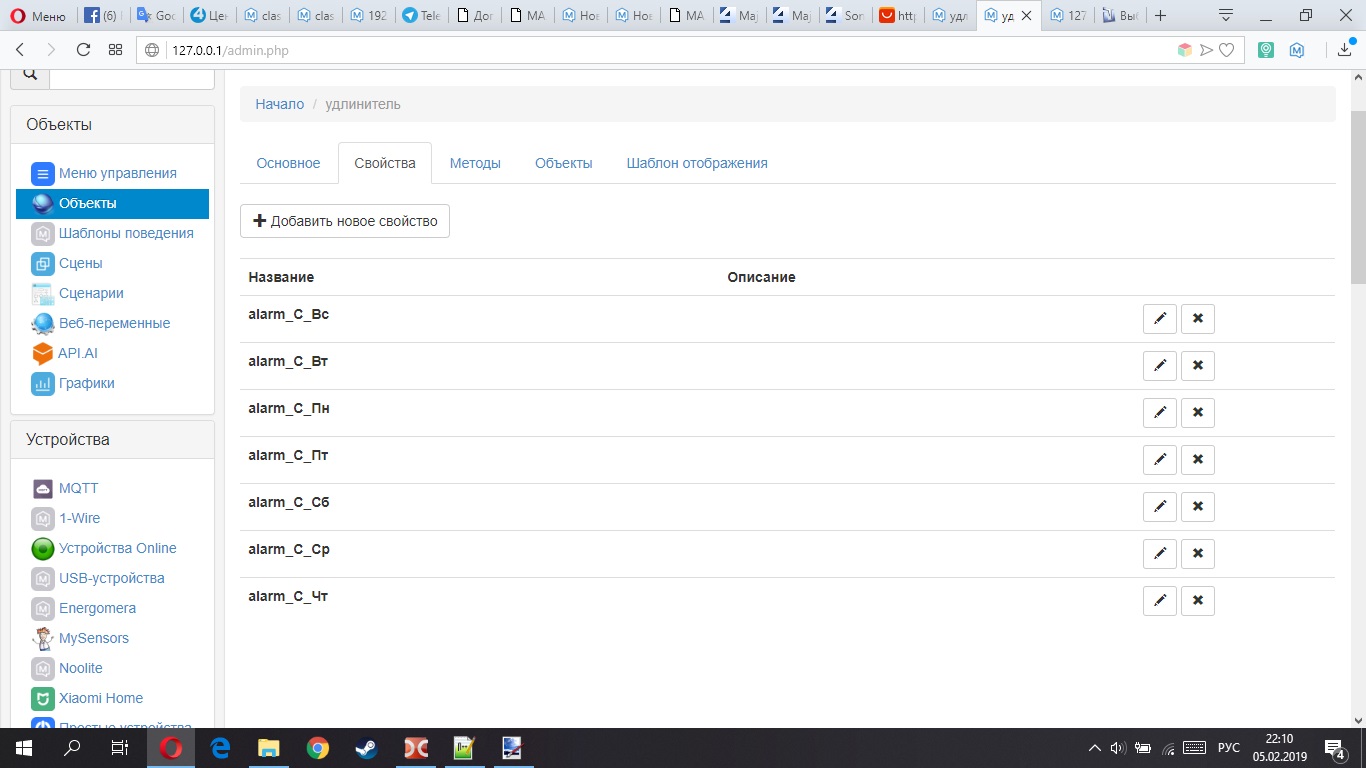Image resolution: width=1366 pixels, height=768 pixels.
Task: Click Добавить новое свойство button
Action: pyautogui.click(x=345, y=221)
